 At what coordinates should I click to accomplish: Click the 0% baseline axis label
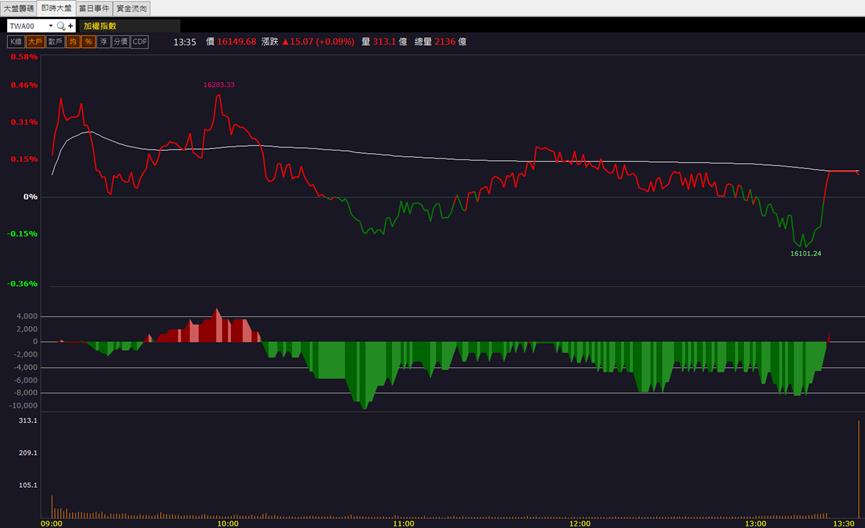tap(30, 196)
